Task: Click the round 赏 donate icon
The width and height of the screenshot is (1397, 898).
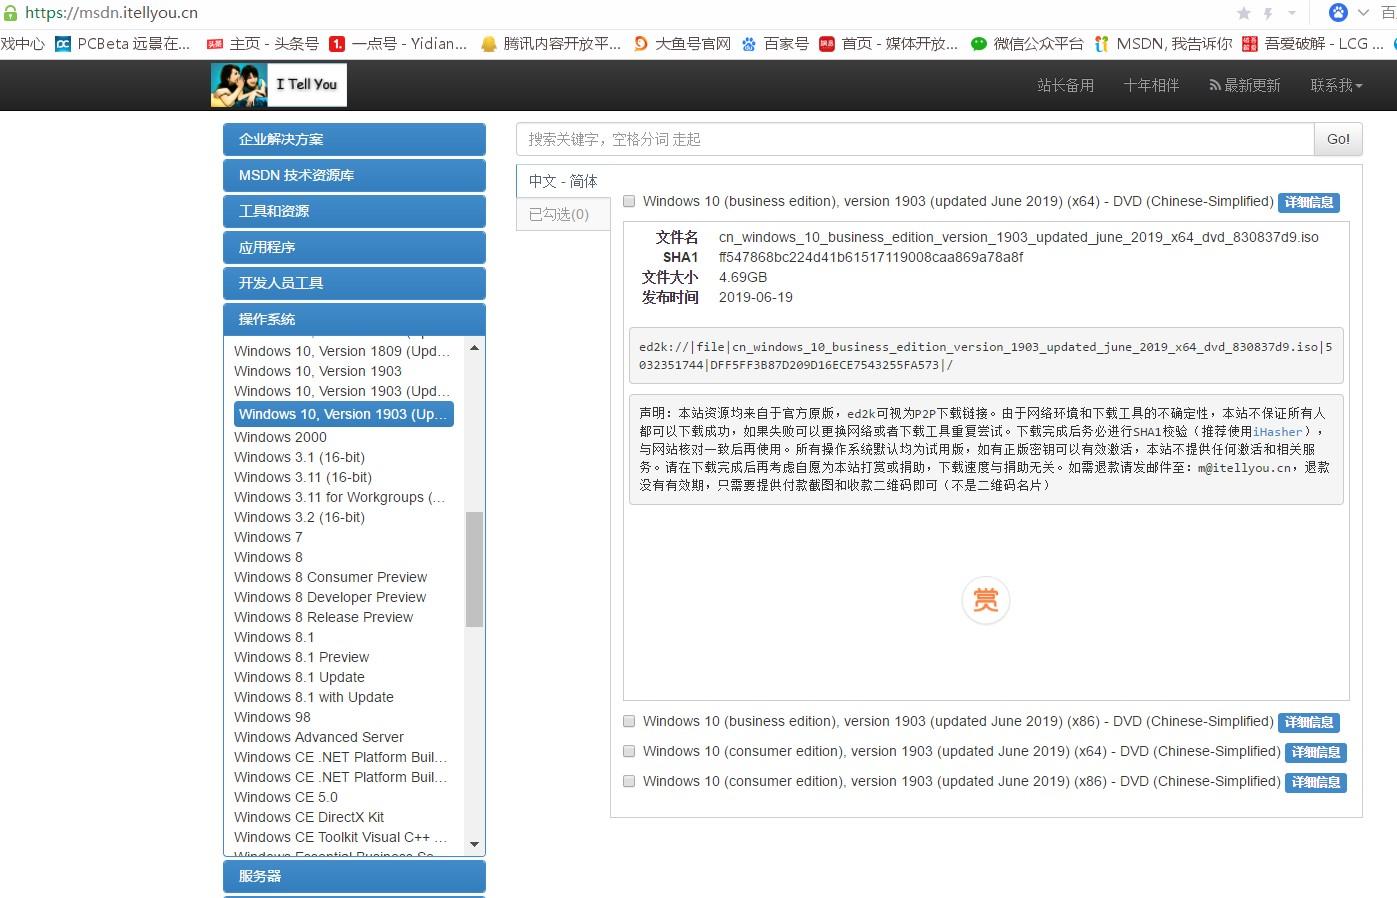Action: tap(986, 600)
